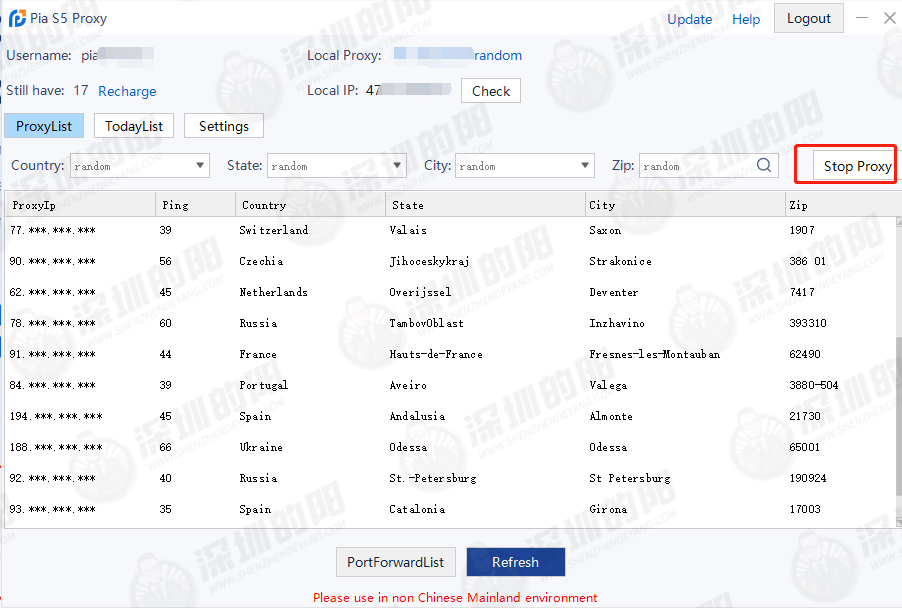Image resolution: width=902 pixels, height=608 pixels.
Task: Click proxy IP 188.***.***.***
Action: click(x=56, y=448)
